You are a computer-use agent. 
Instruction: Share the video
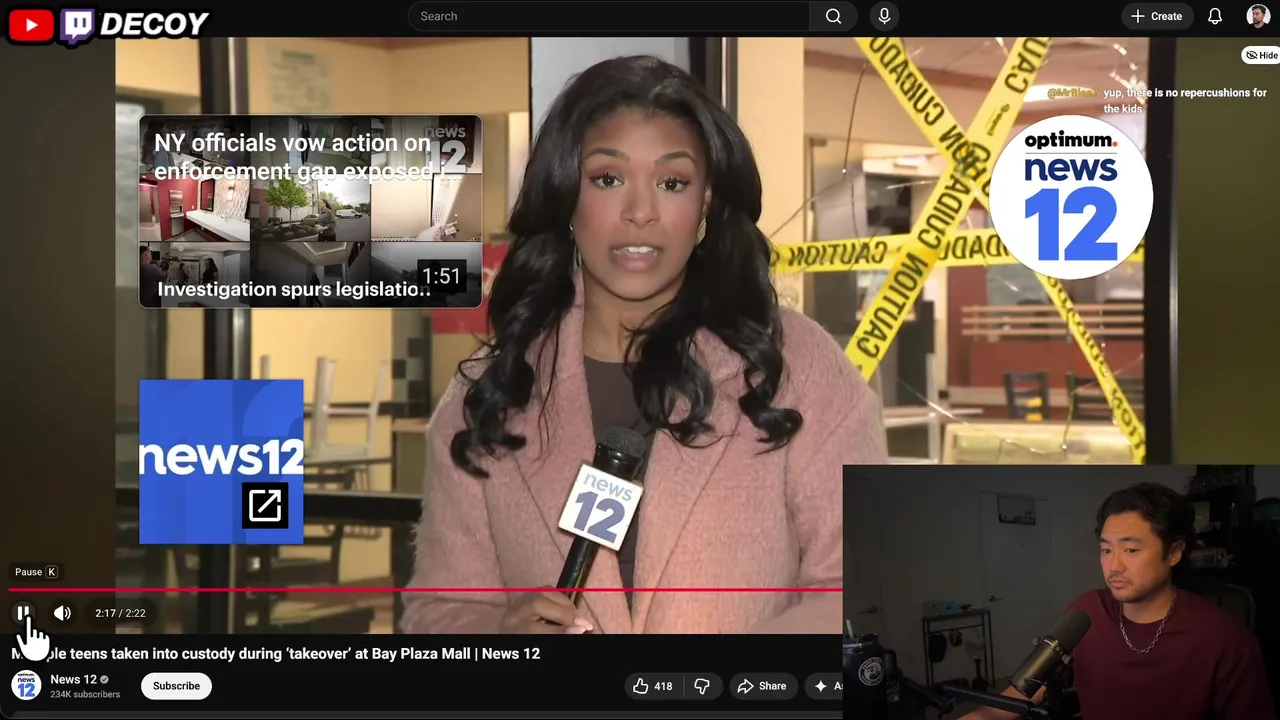[761, 686]
